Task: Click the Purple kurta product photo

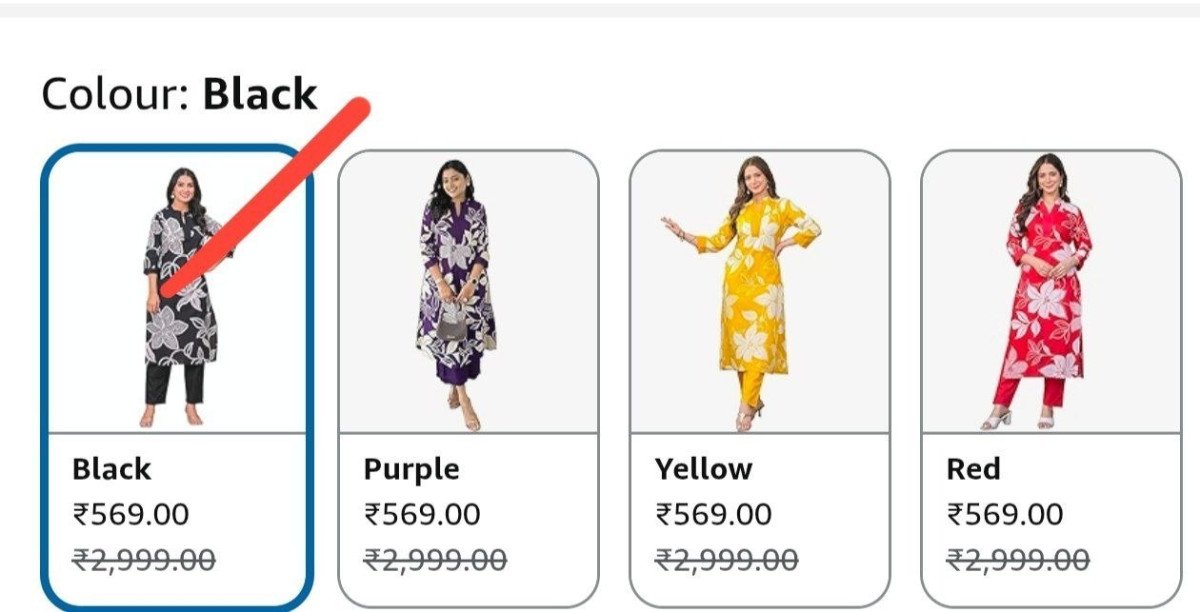Action: click(462, 290)
